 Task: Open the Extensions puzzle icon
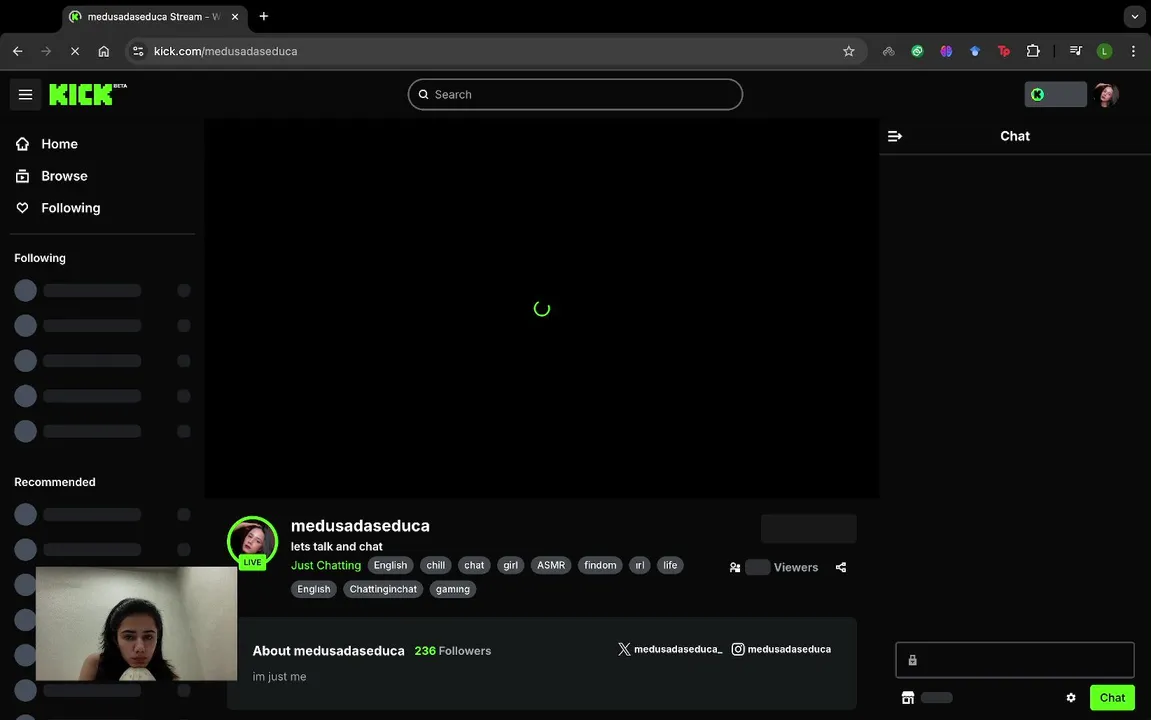[1033, 51]
